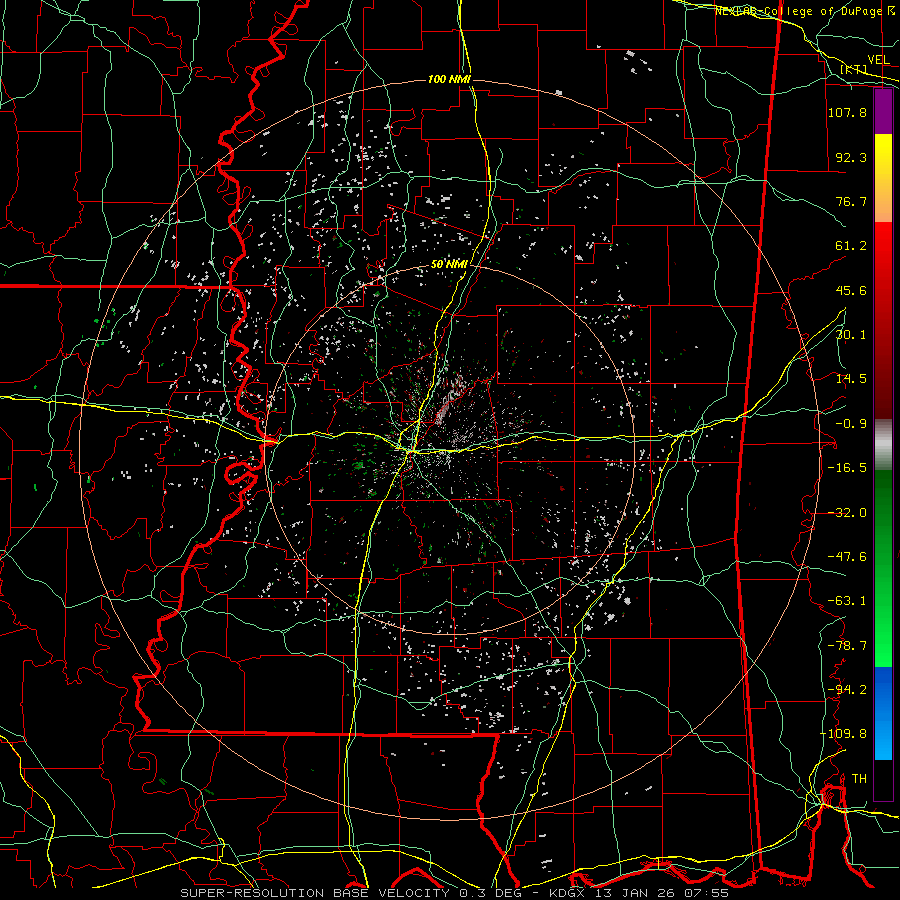Image resolution: width=900 pixels, height=900 pixels.
Task: Click the Super-Resolution Base Velocity caption
Action: point(455,893)
